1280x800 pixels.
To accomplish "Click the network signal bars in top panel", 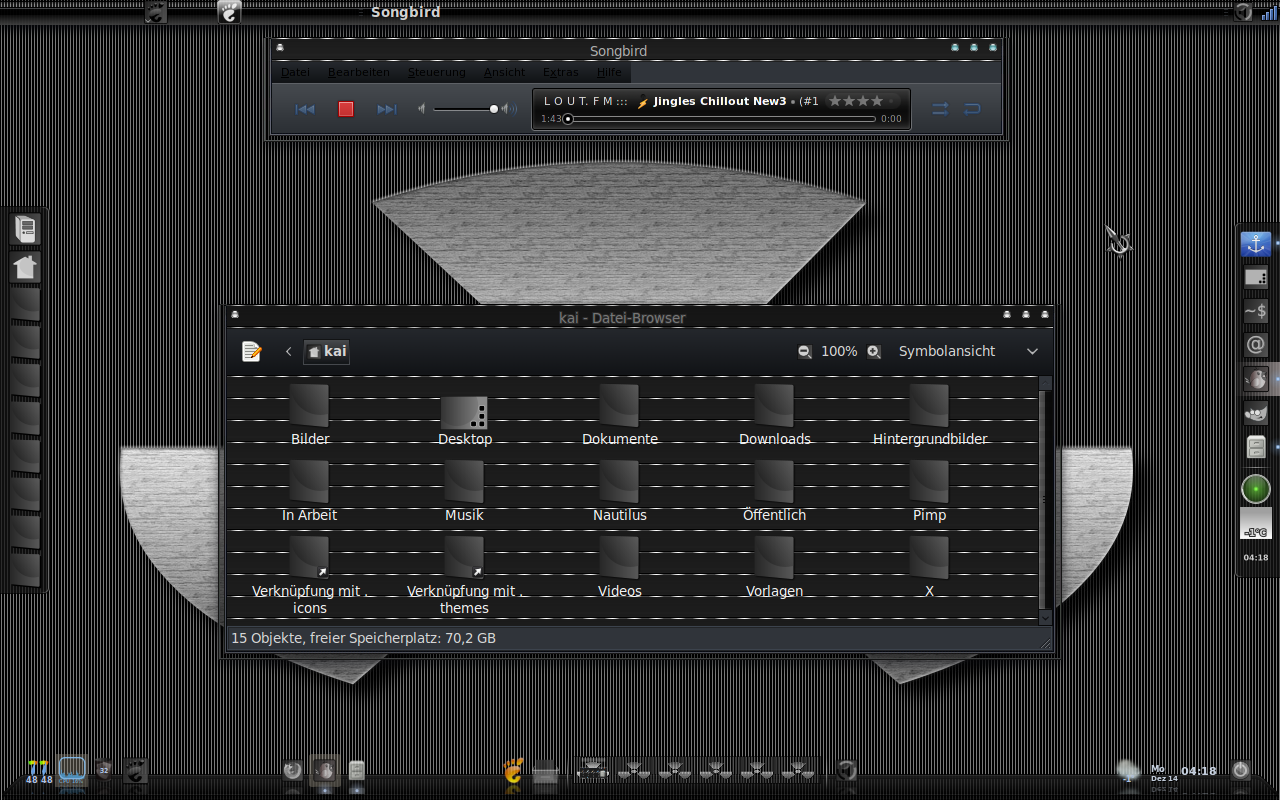I will coord(1269,13).
